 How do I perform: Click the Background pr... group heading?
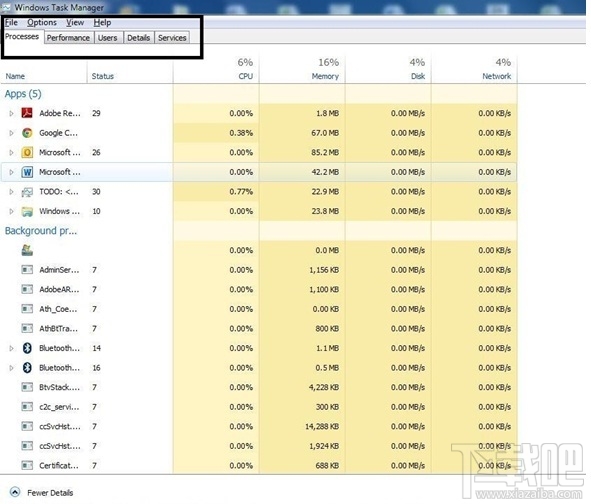[41, 231]
